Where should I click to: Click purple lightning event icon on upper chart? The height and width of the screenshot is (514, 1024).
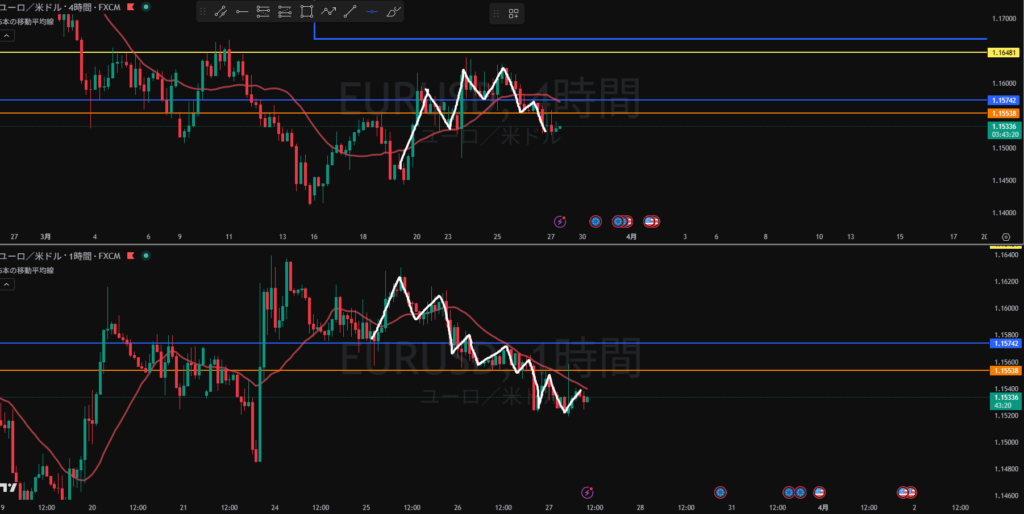[560, 221]
